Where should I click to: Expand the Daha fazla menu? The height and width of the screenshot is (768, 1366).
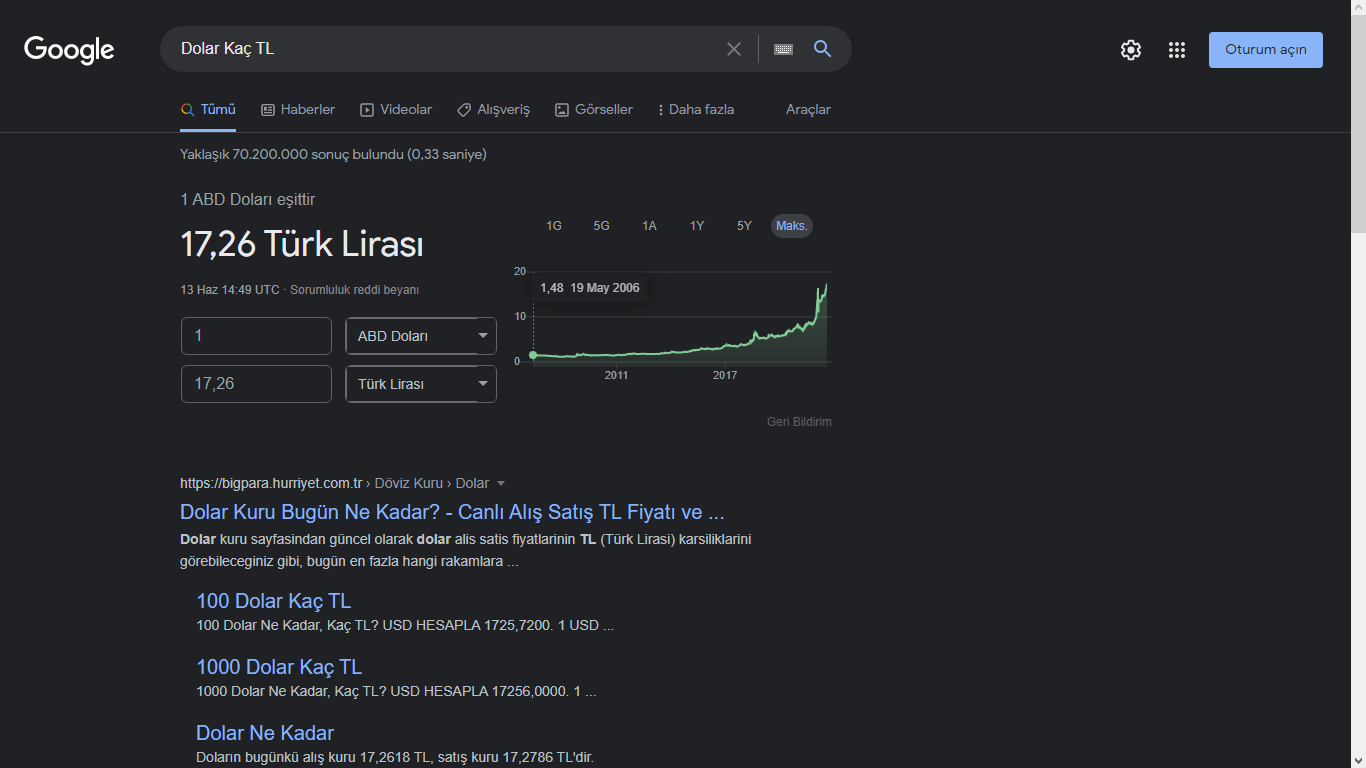pos(696,110)
